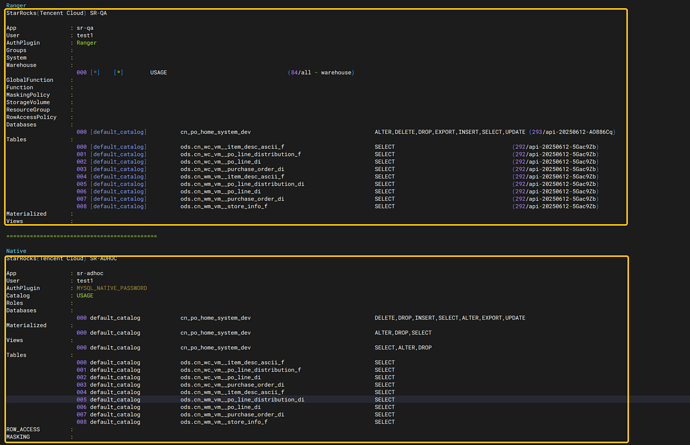Click the ROW_ACCESS label in Native section

[23, 430]
